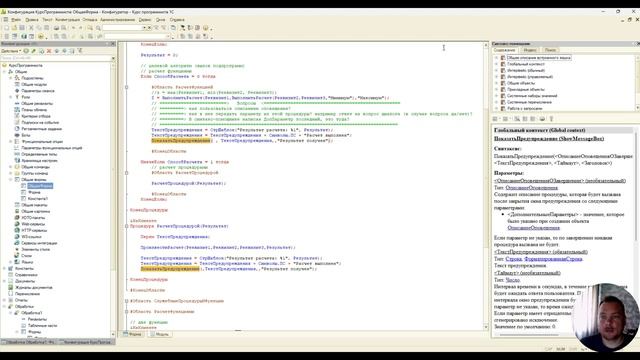The width and height of the screenshot is (640, 360).
Task: Click the Save toolbar icon
Action: [x=22, y=28]
